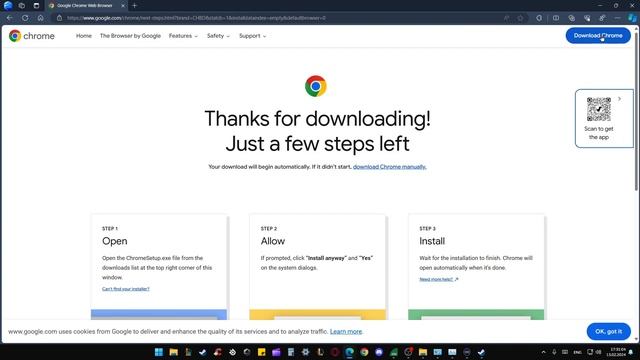
Task: Click the QR code to get the app
Action: pyautogui.click(x=598, y=109)
